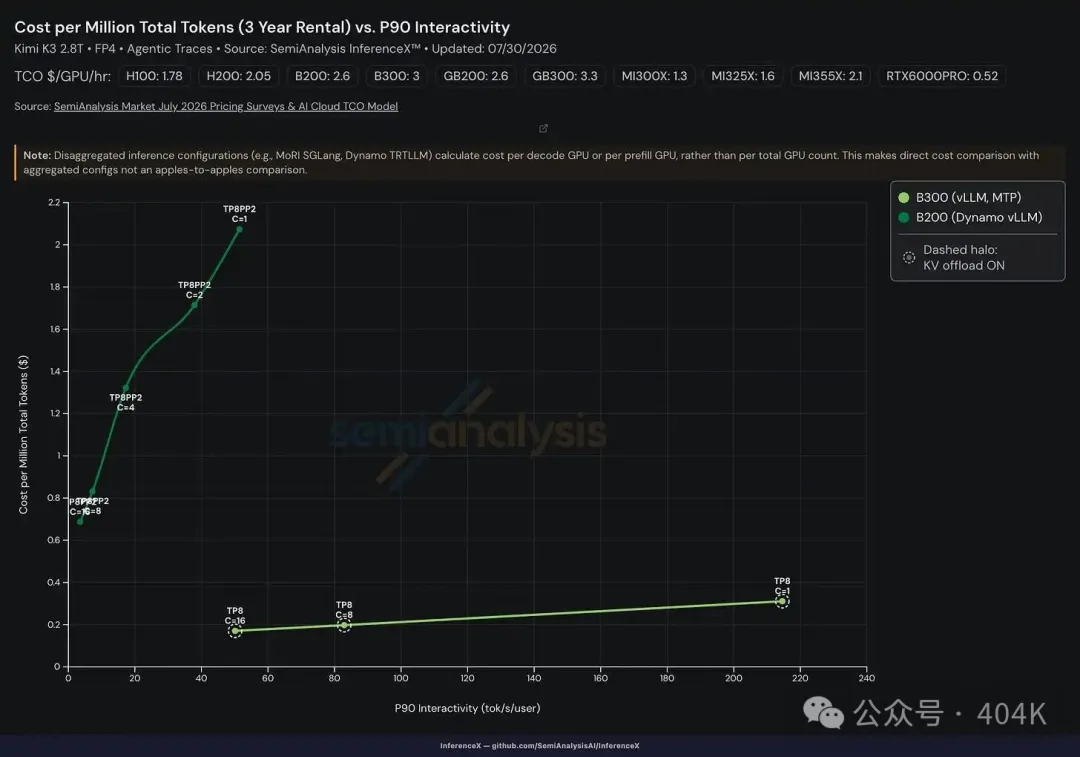Click the MI325X: 1.6 TCO chip
The width and height of the screenshot is (1080, 757).
pos(742,76)
